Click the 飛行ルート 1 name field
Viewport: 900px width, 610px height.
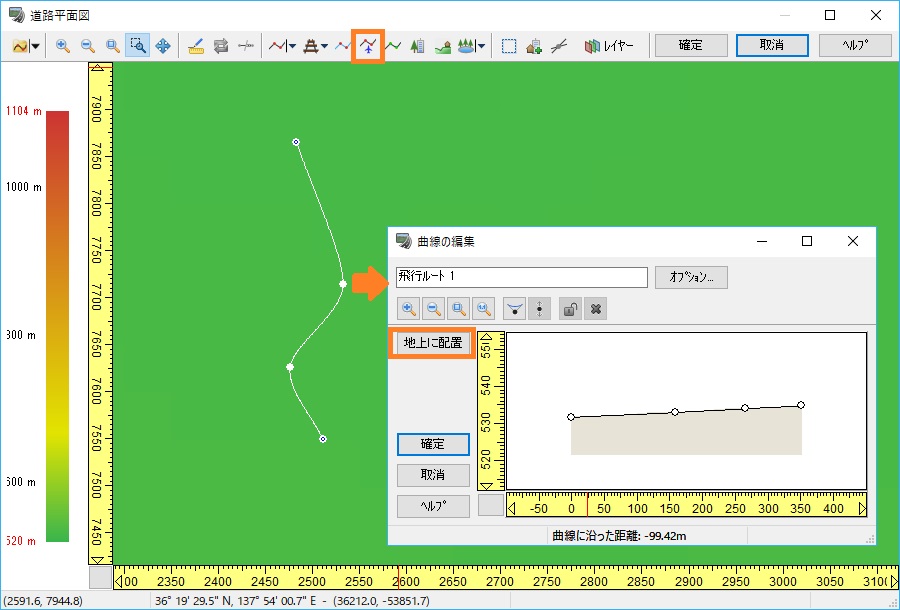(522, 277)
